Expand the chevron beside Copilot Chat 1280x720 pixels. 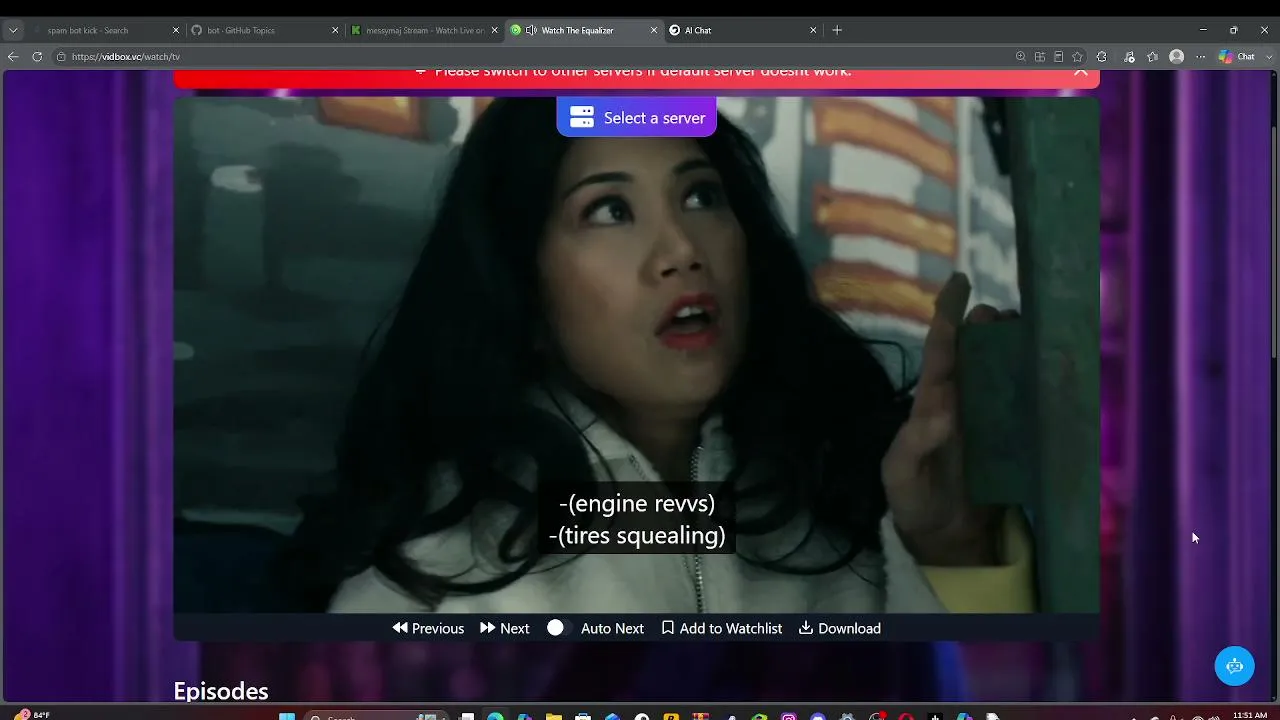[x=1267, y=57]
